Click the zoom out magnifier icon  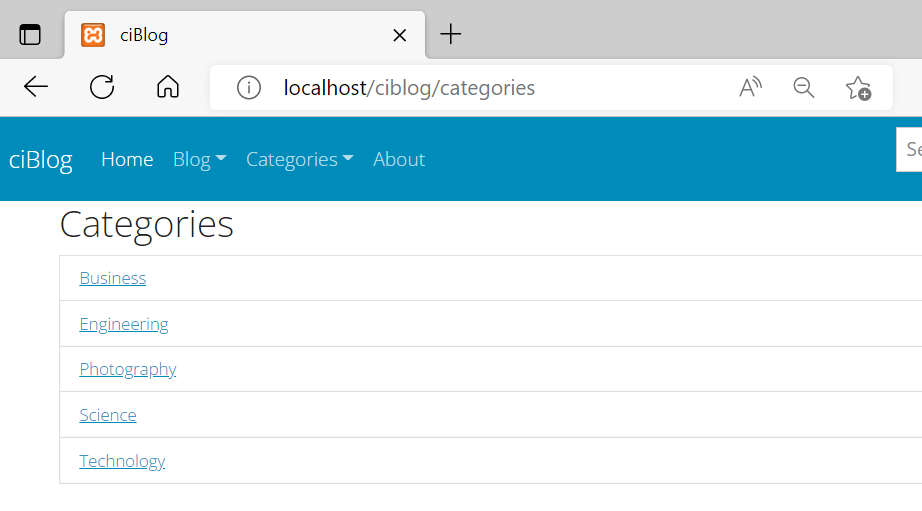tap(803, 88)
